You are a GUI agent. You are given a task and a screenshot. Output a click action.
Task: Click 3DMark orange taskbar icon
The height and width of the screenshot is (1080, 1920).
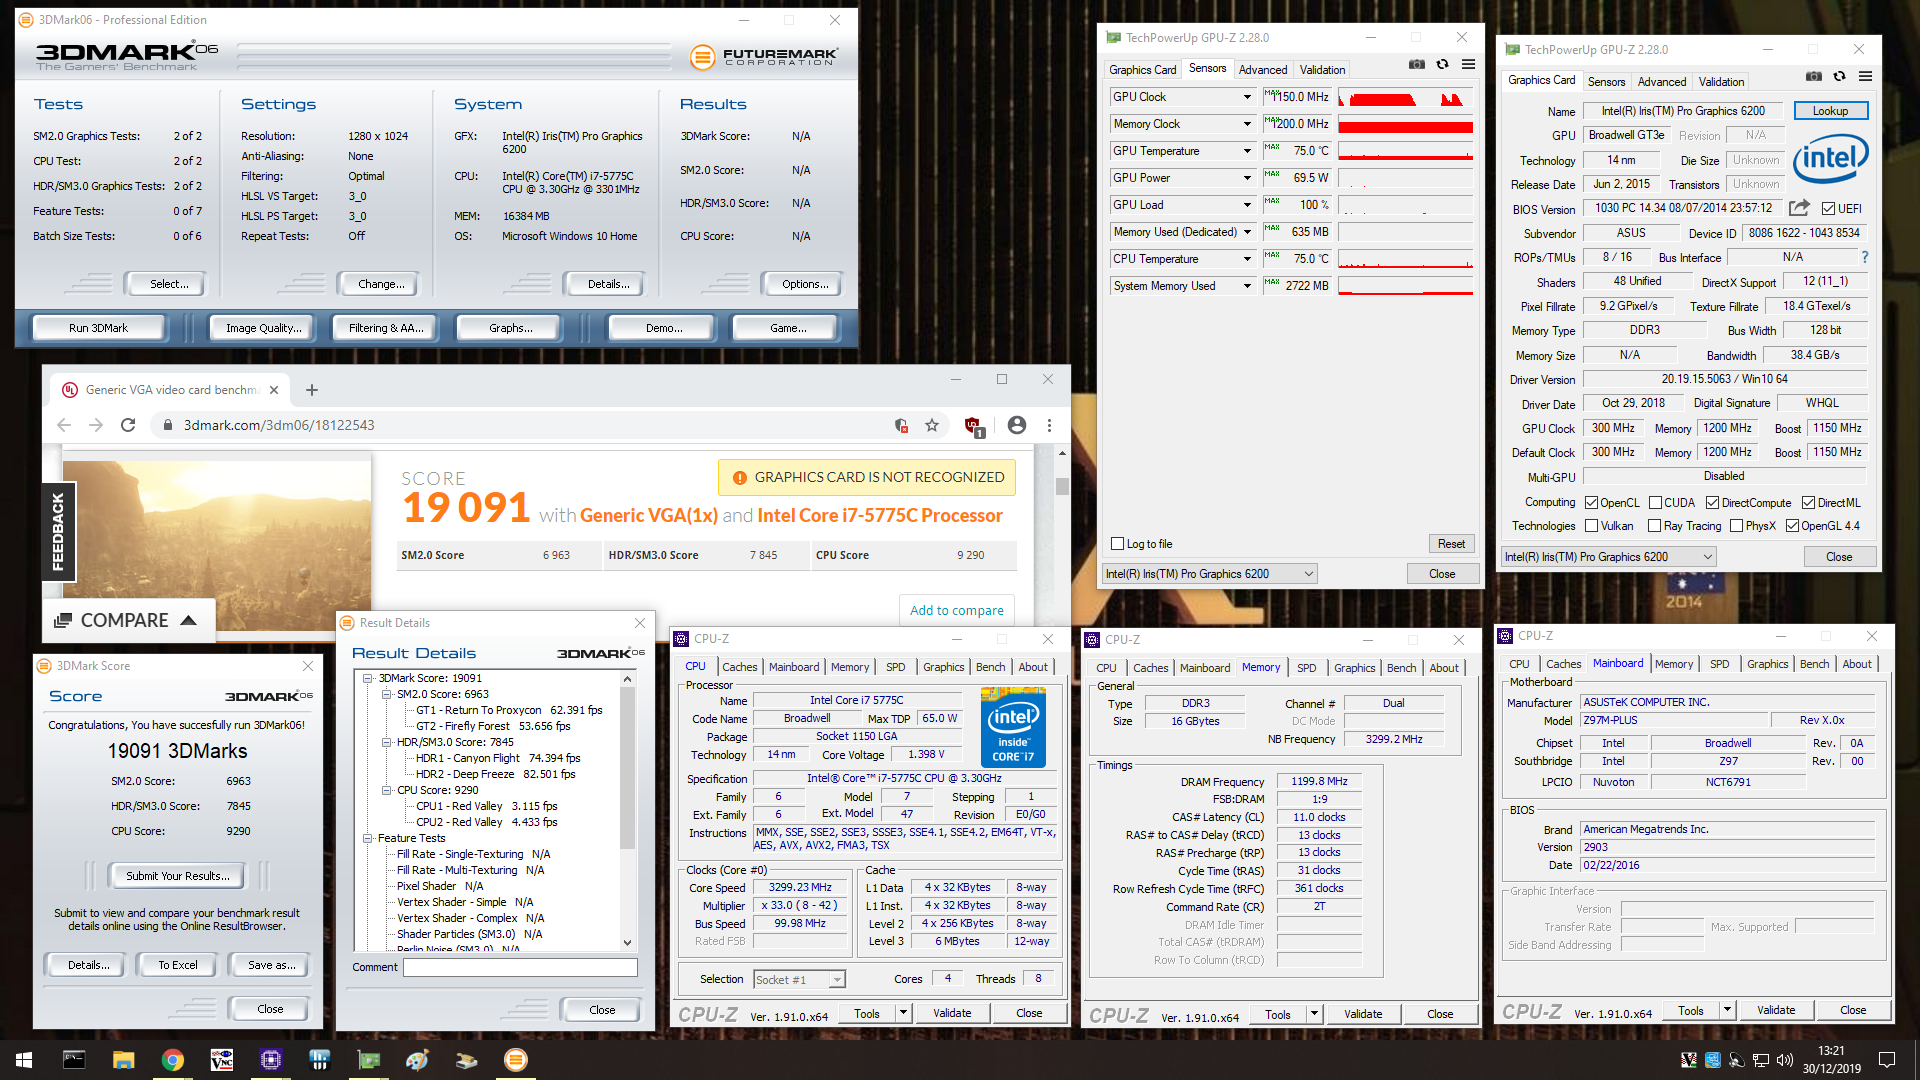coord(516,1060)
